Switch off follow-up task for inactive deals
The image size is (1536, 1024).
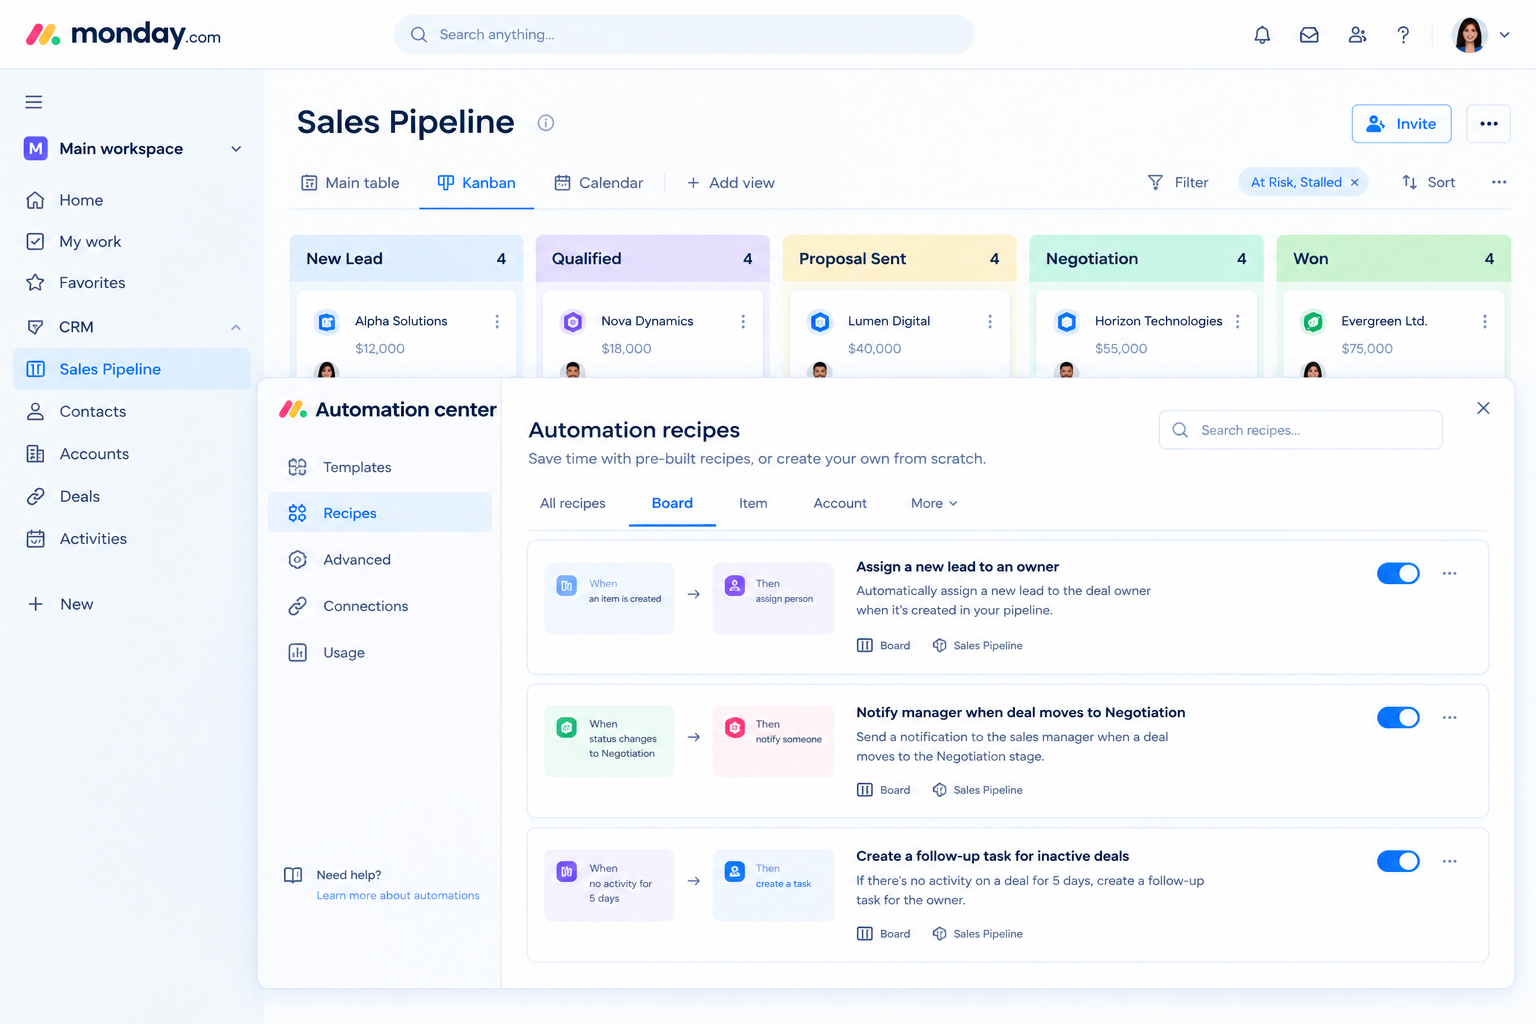pos(1398,861)
